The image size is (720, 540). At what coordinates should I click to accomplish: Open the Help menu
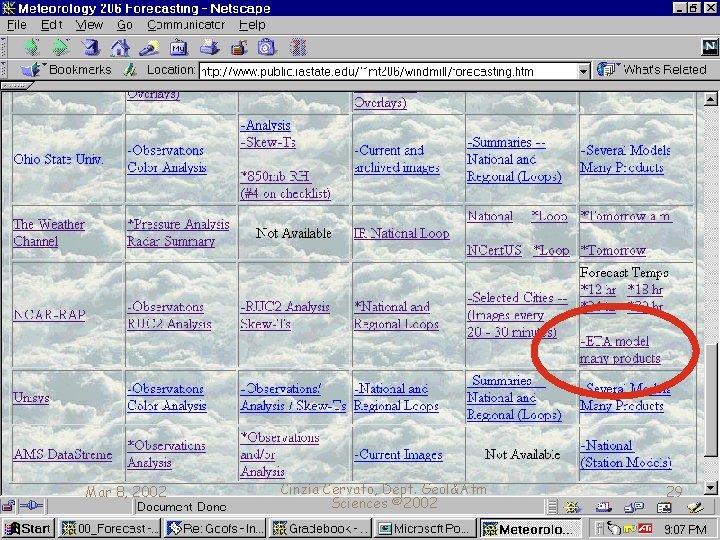coord(252,25)
